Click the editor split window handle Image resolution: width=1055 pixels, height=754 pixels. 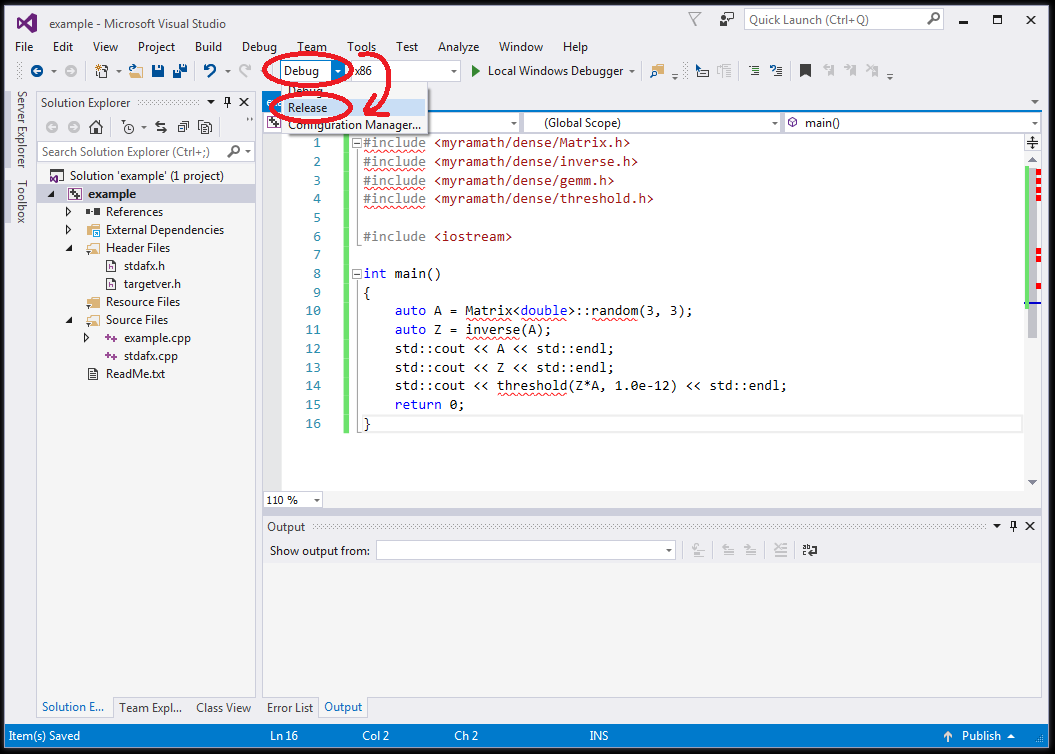coord(1032,142)
